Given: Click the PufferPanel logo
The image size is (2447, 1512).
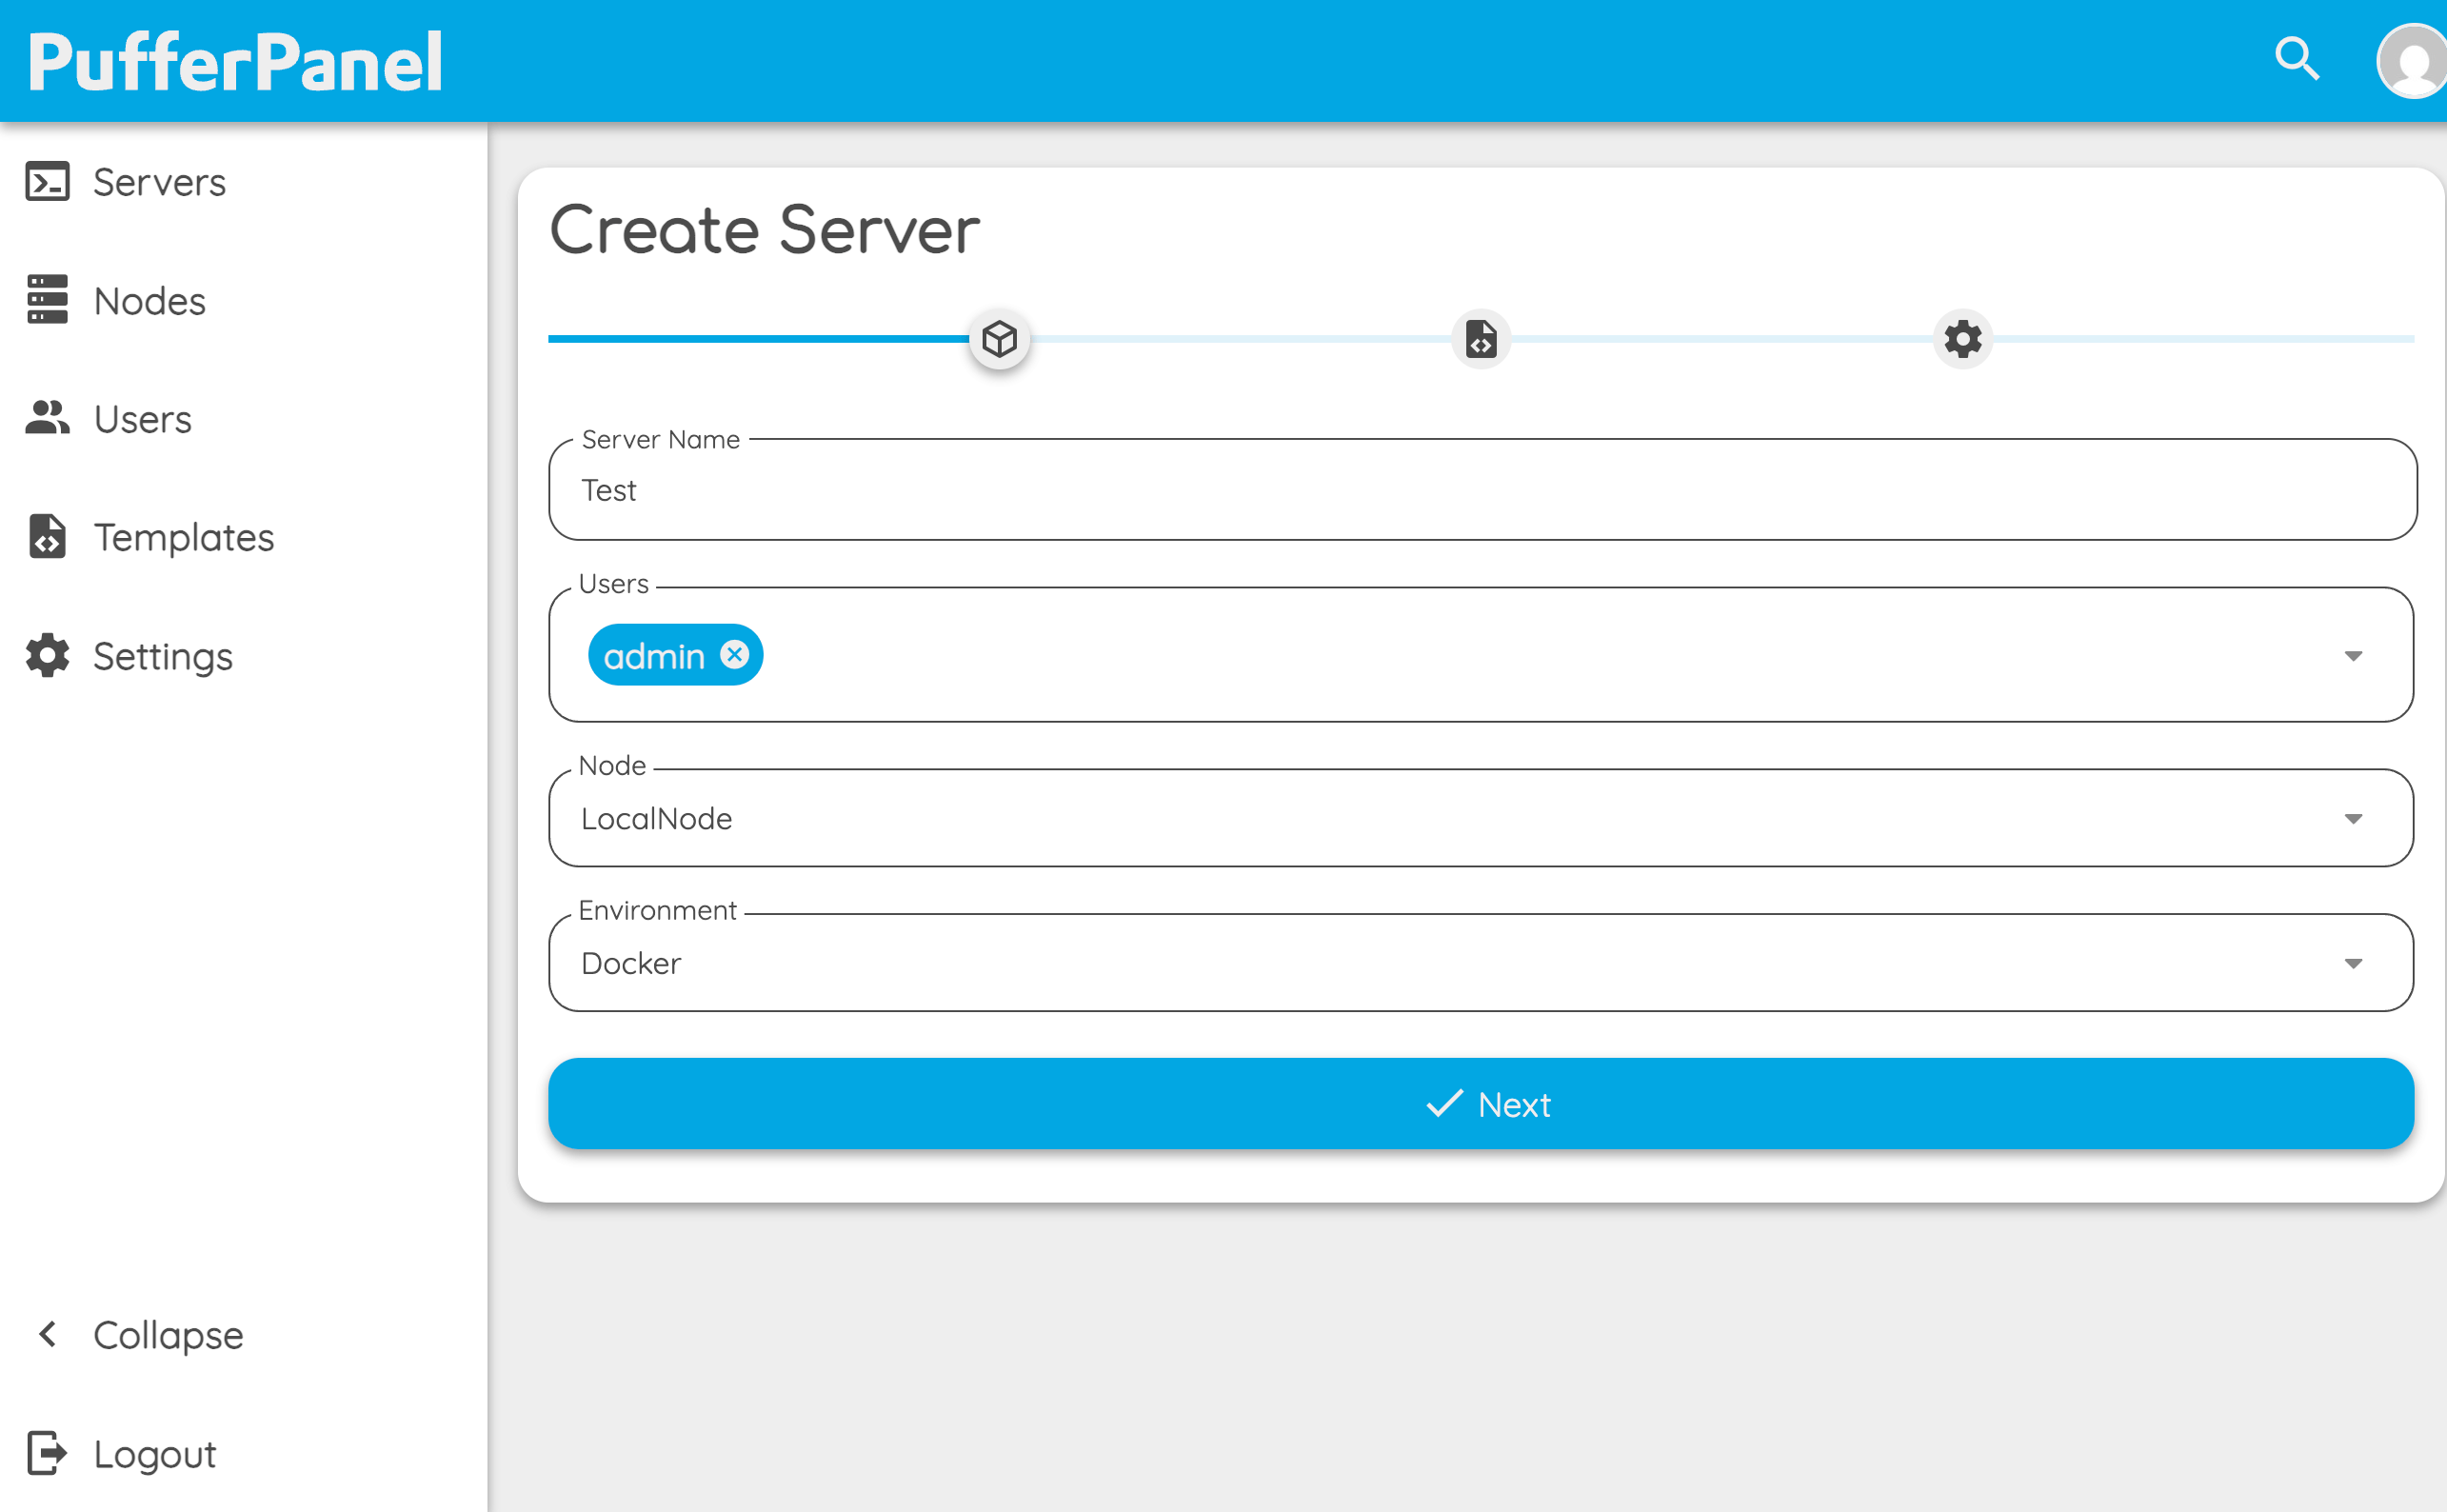Looking at the screenshot, I should [235, 62].
